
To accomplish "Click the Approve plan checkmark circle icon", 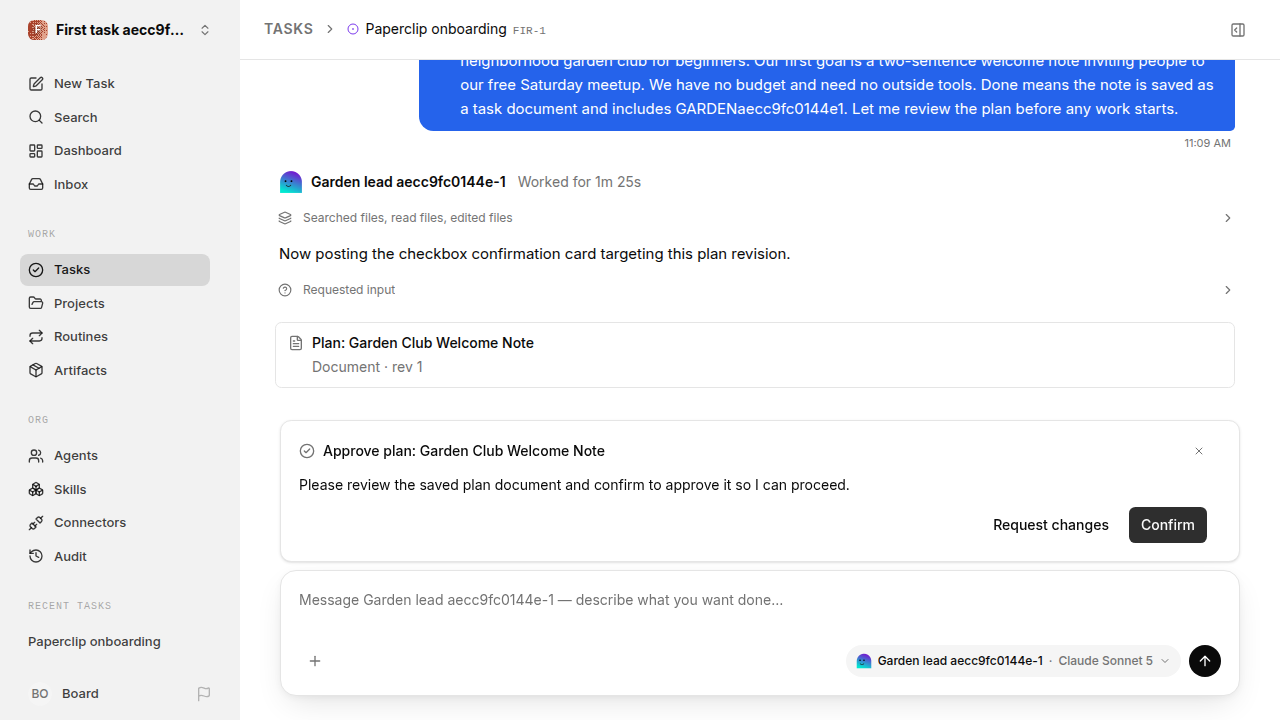I will pyautogui.click(x=307, y=451).
